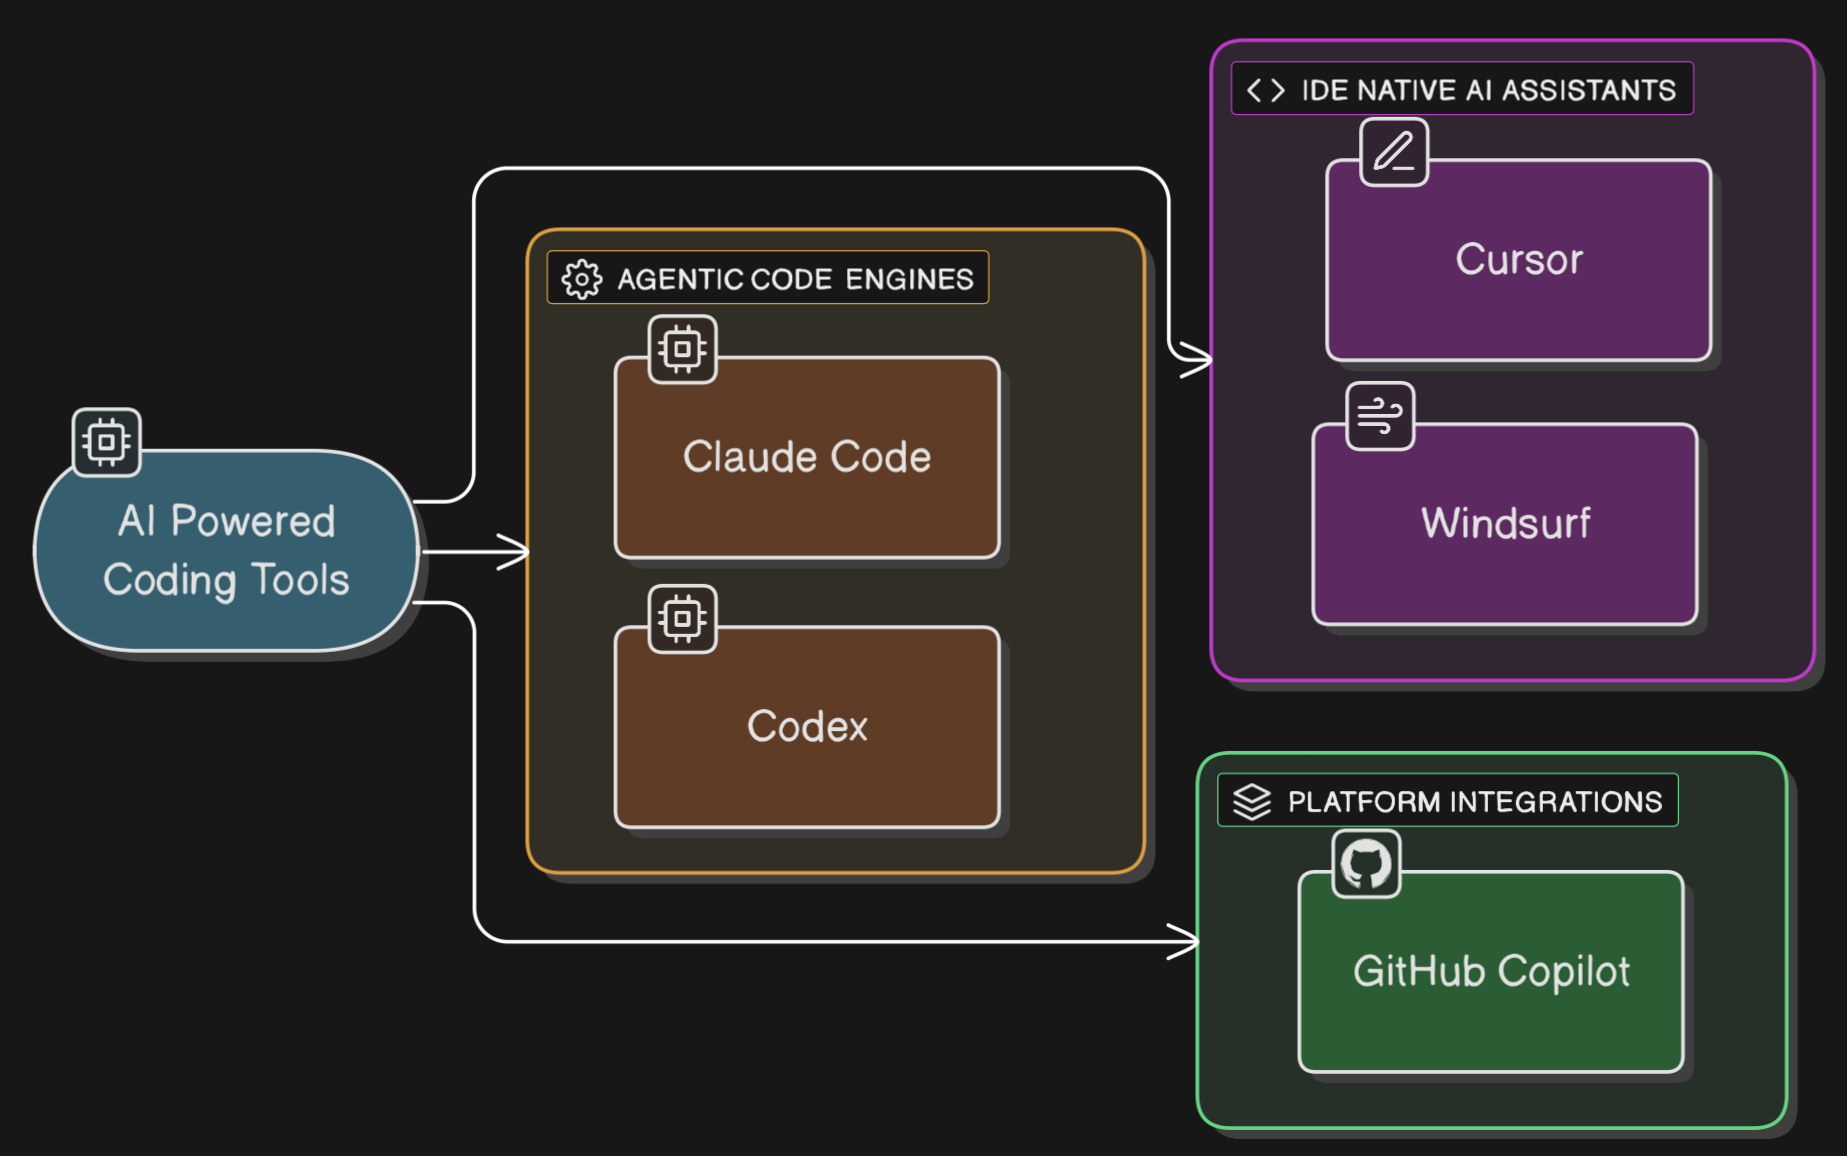Click the gear icon in Agentic Code Engines label

click(581, 279)
